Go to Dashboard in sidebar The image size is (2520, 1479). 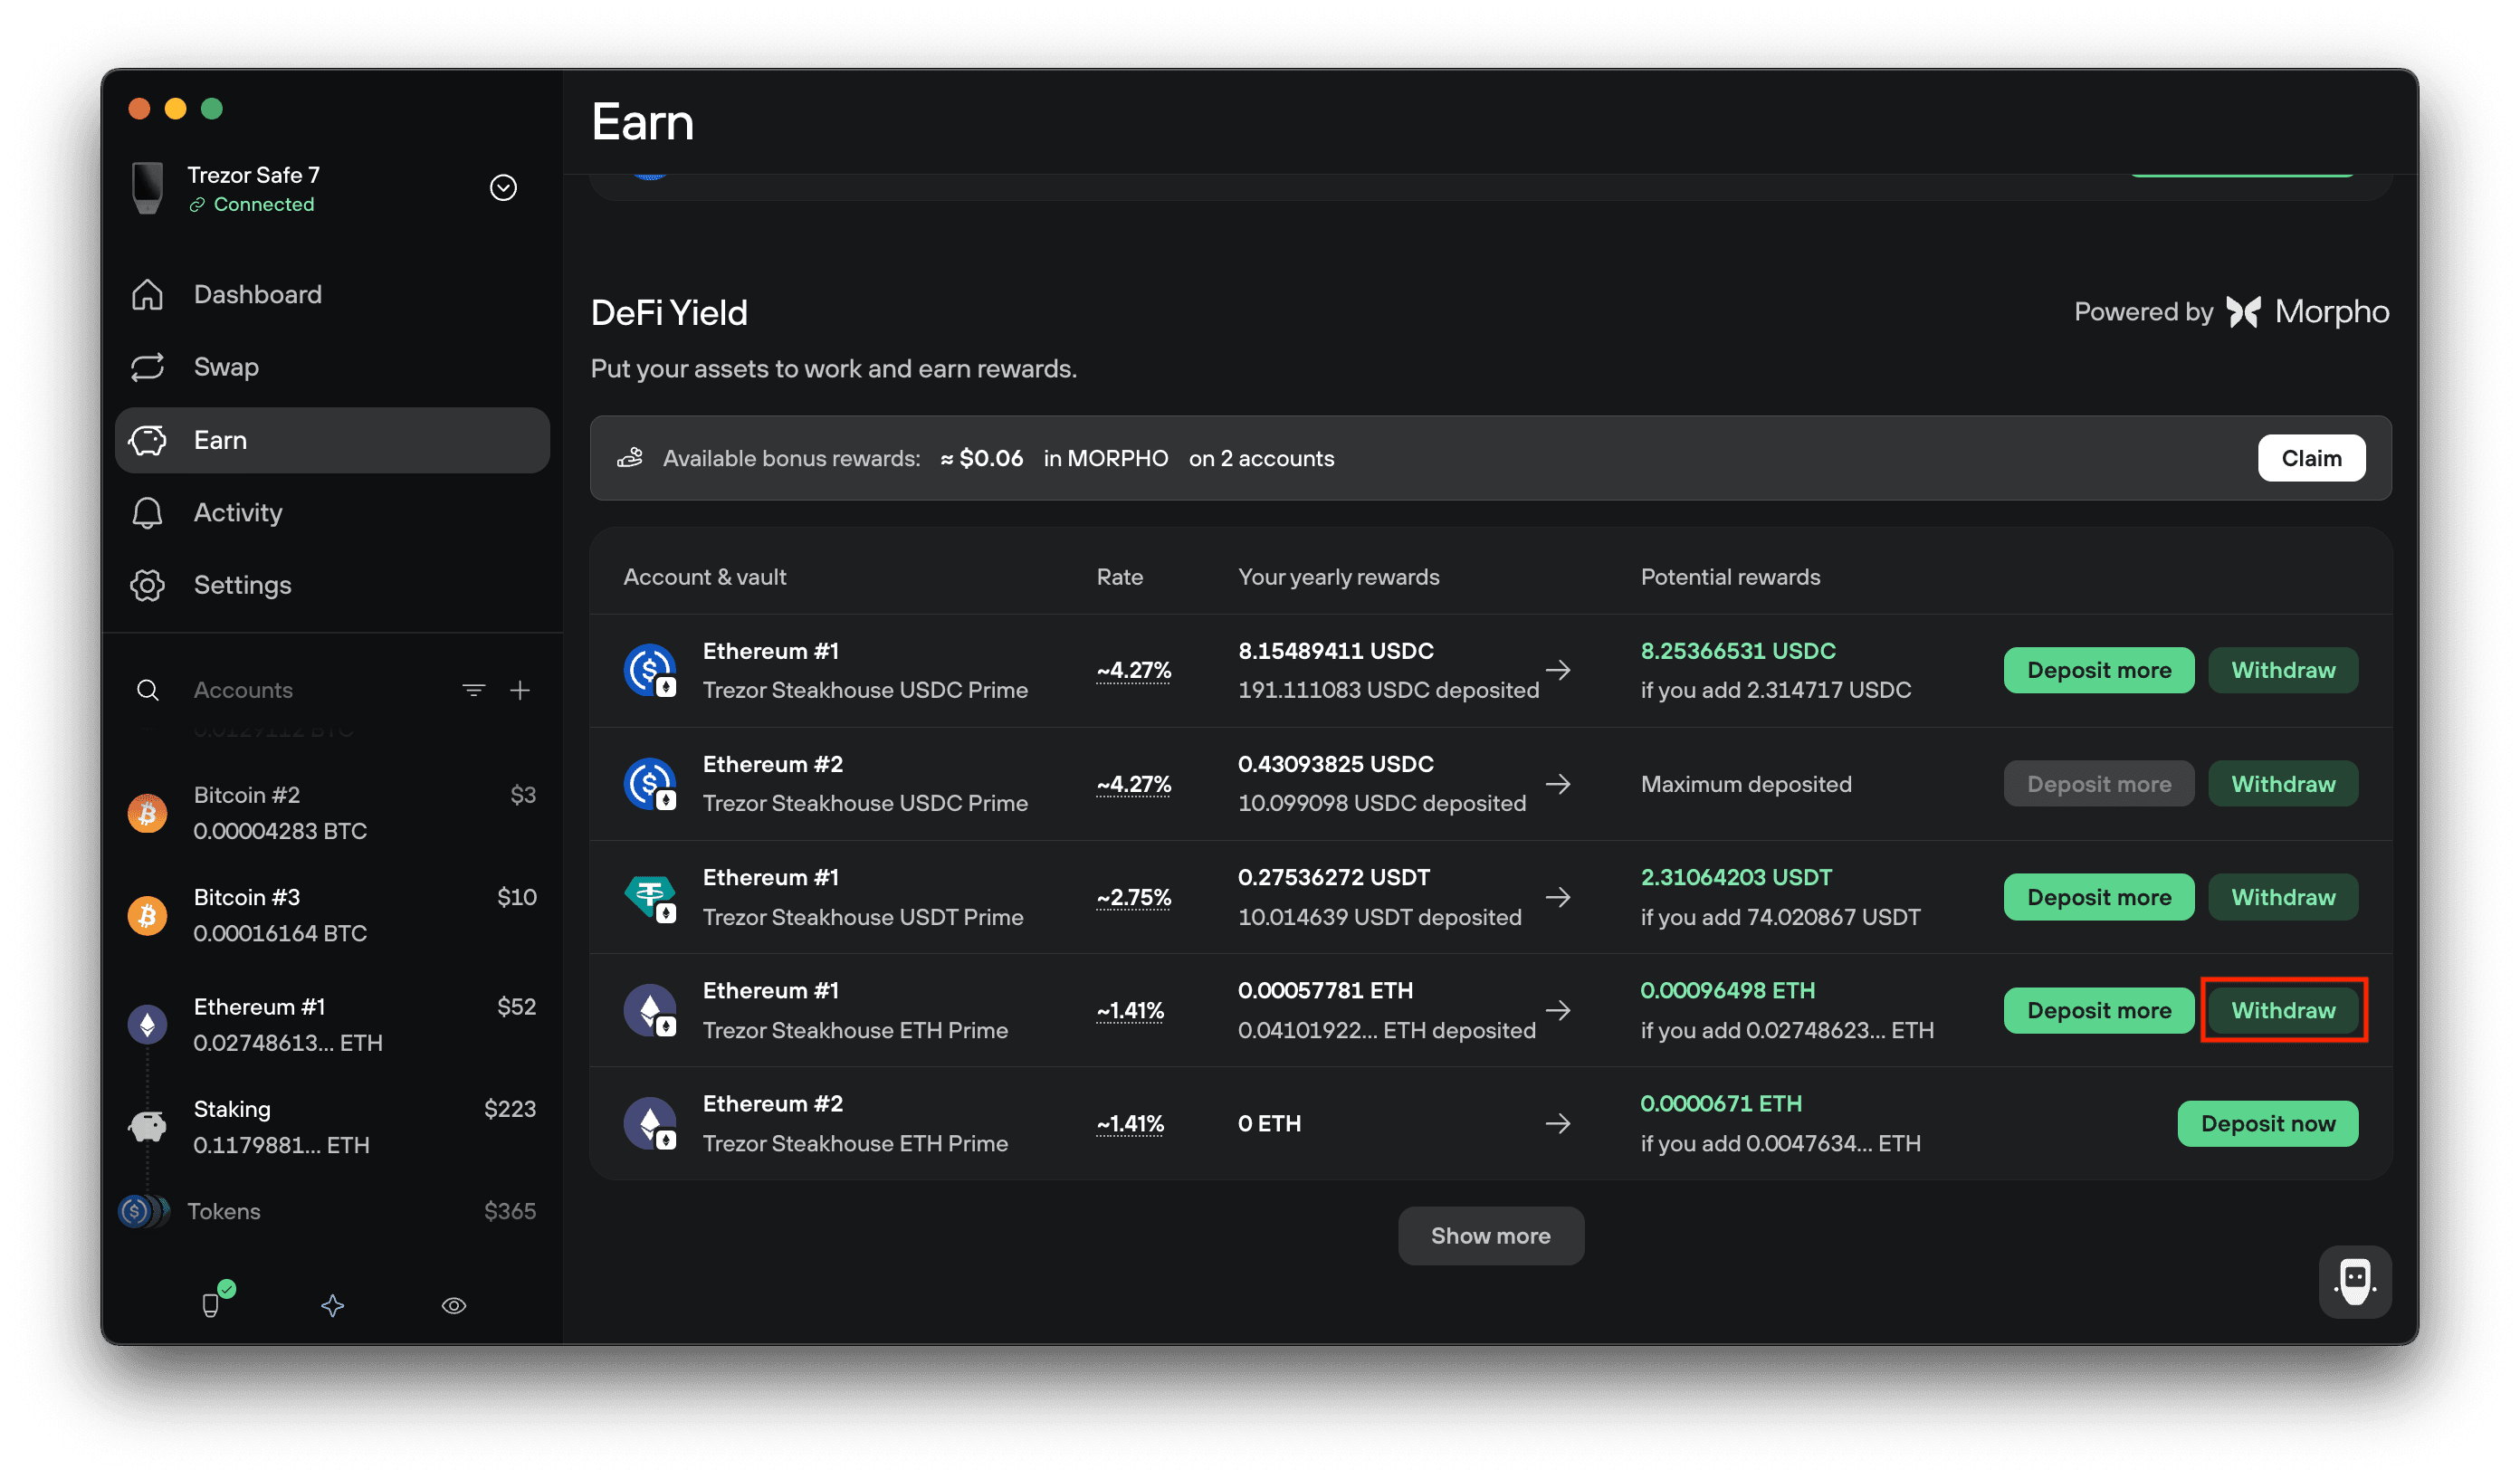(x=332, y=294)
